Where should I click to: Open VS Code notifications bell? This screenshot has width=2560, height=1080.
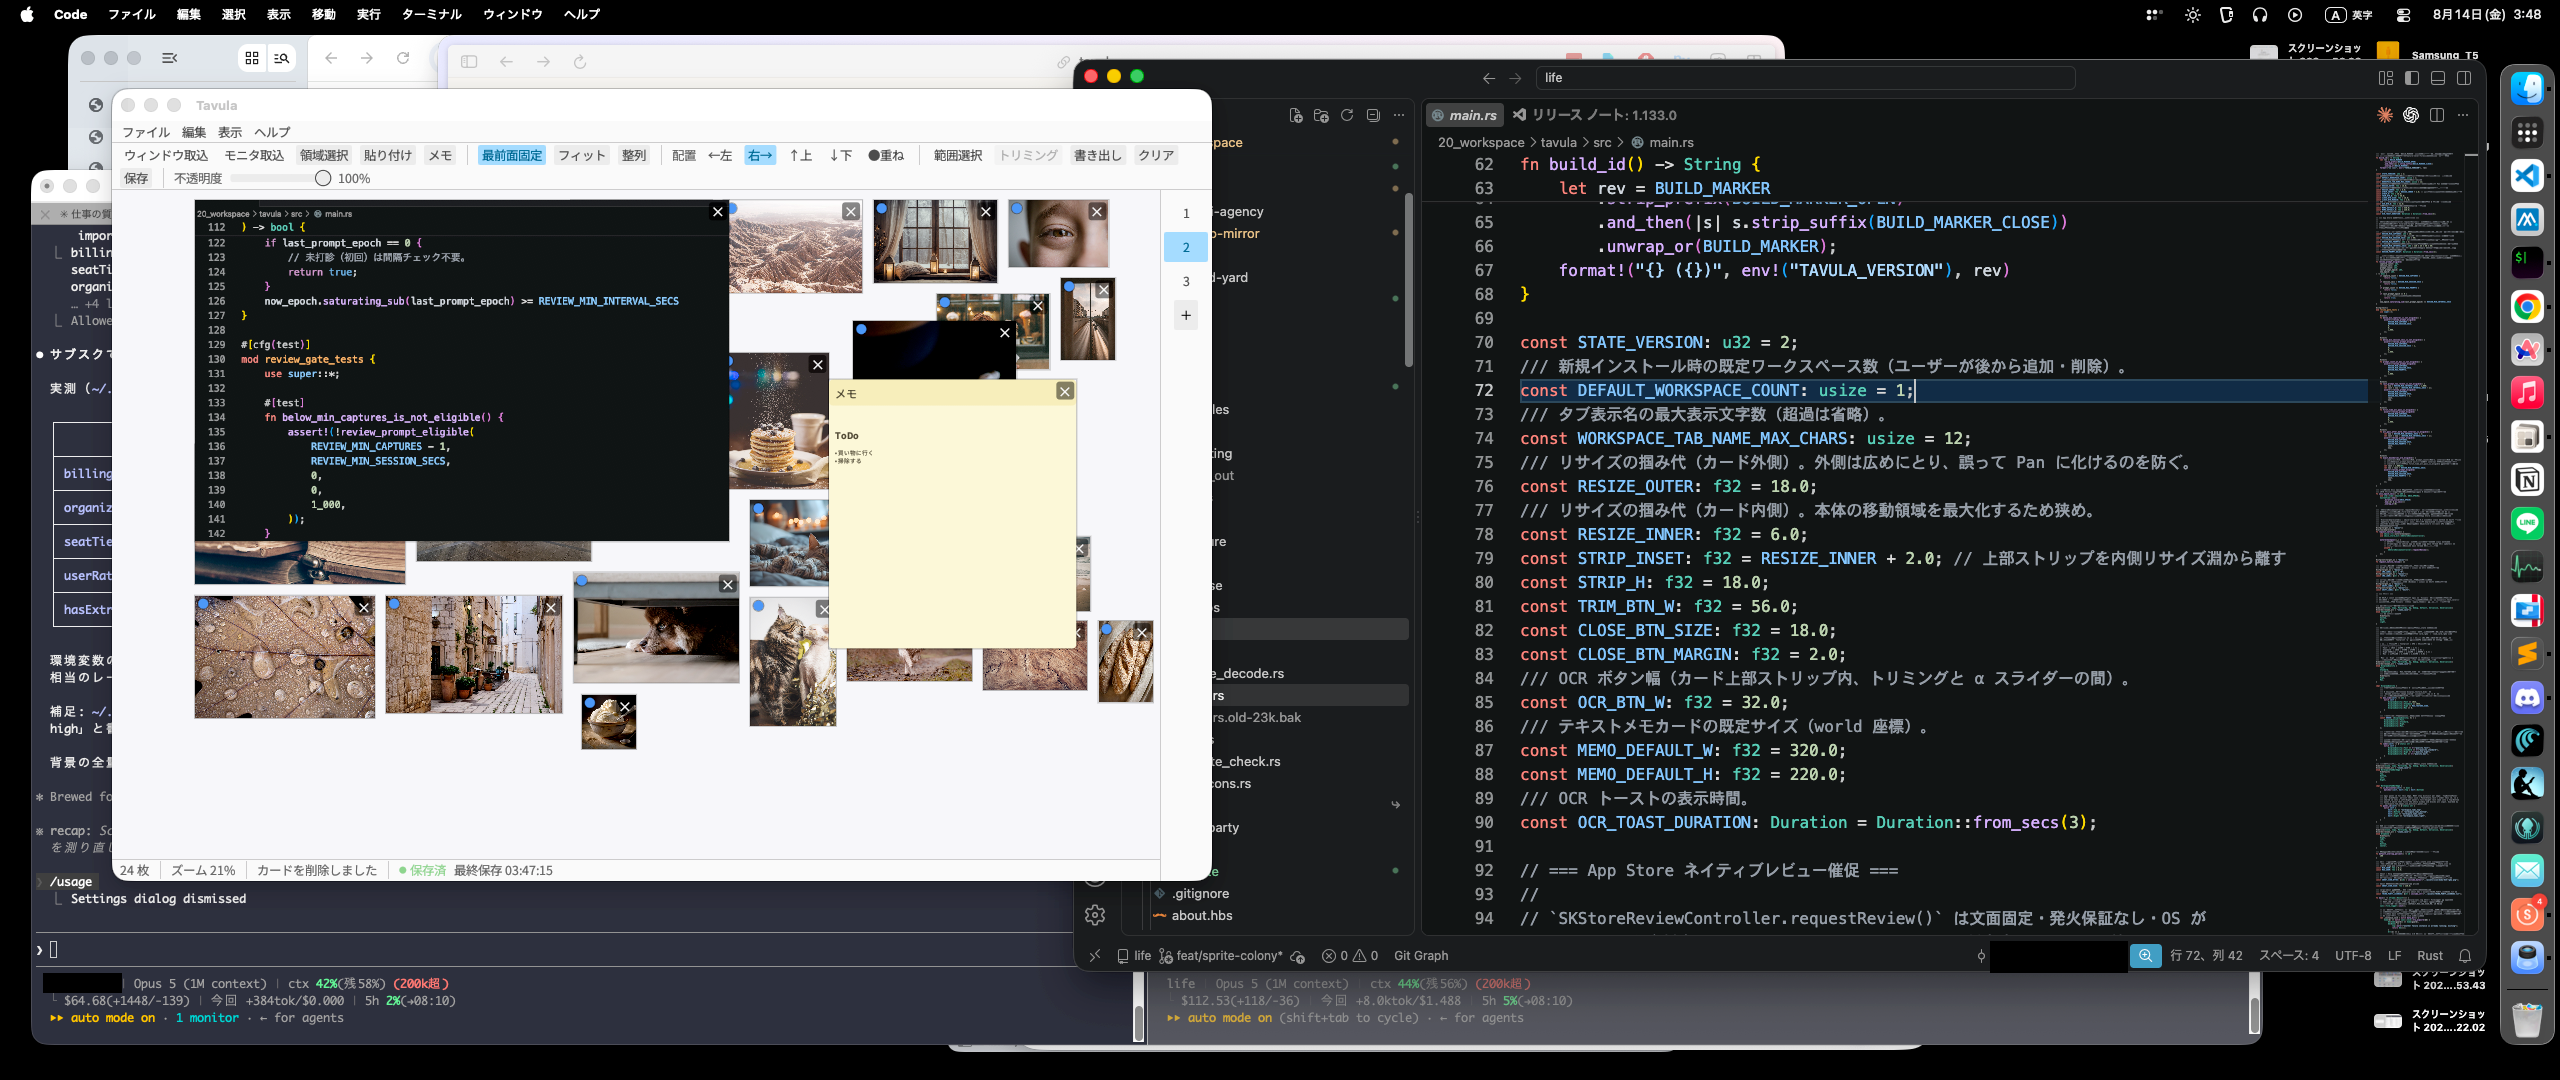pos(2465,955)
